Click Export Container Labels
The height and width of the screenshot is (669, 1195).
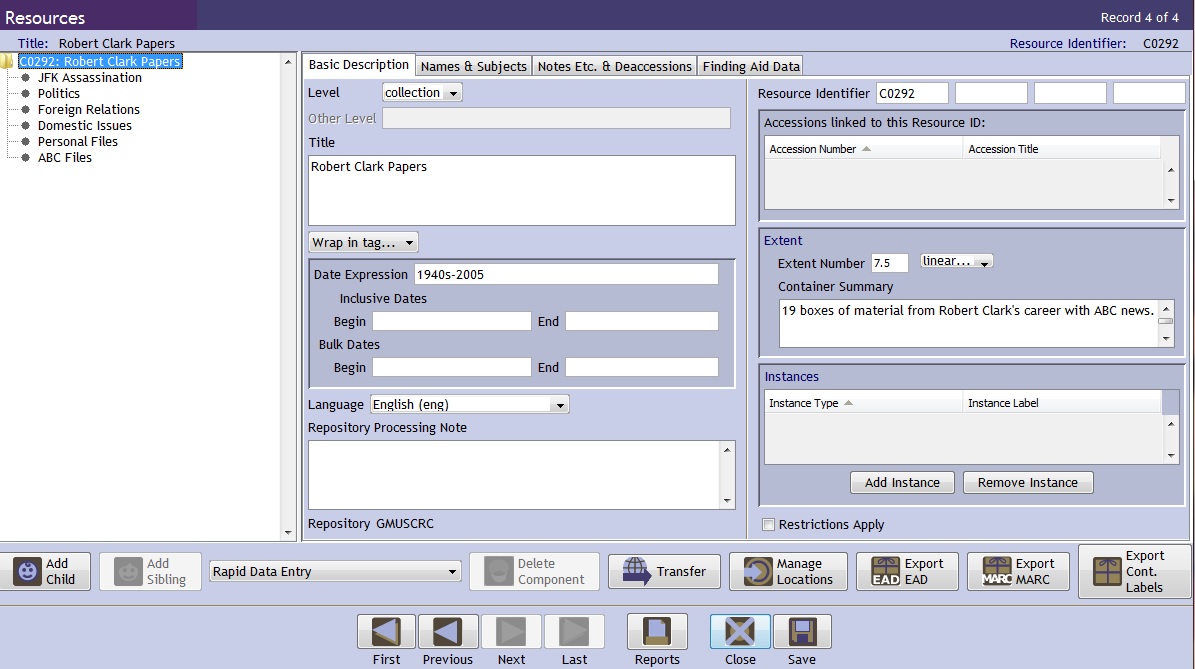tap(1133, 571)
